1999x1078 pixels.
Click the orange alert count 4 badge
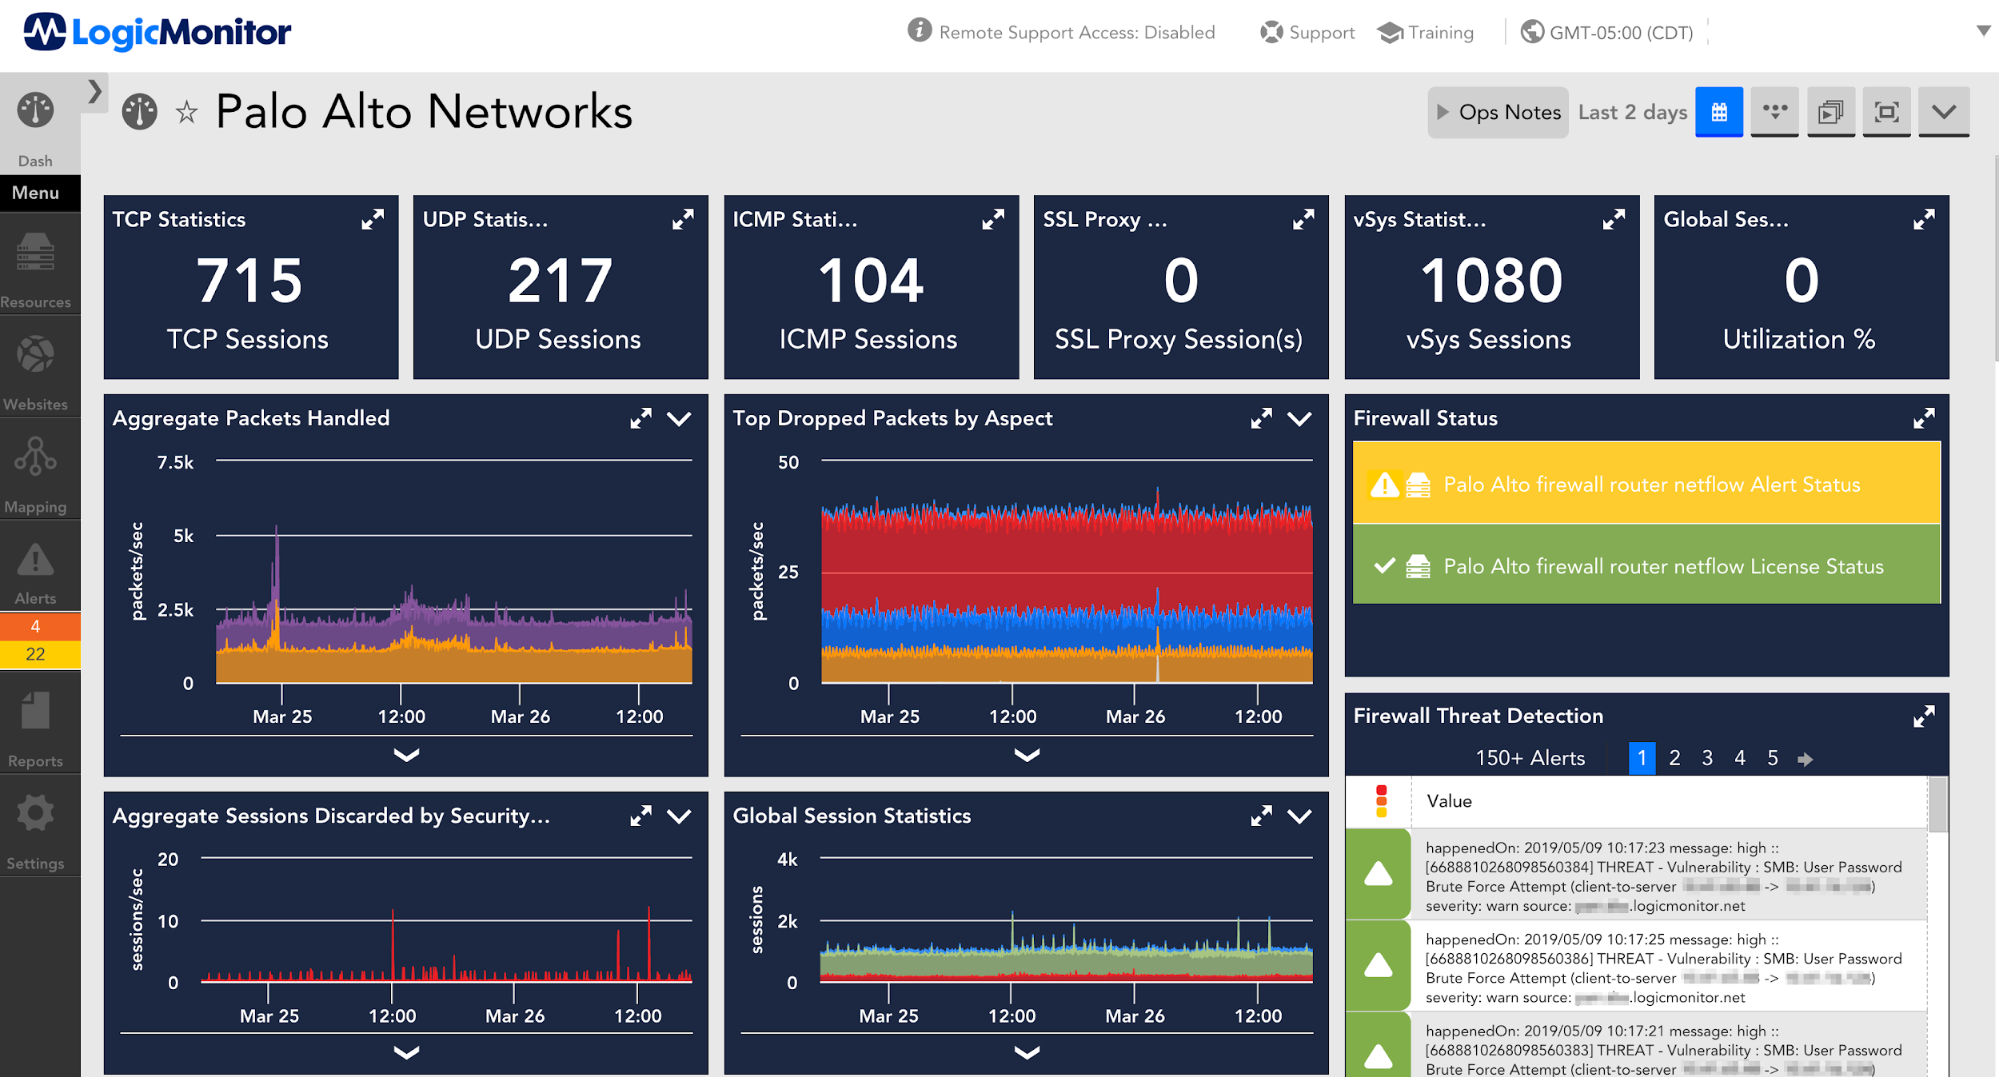tap(36, 626)
